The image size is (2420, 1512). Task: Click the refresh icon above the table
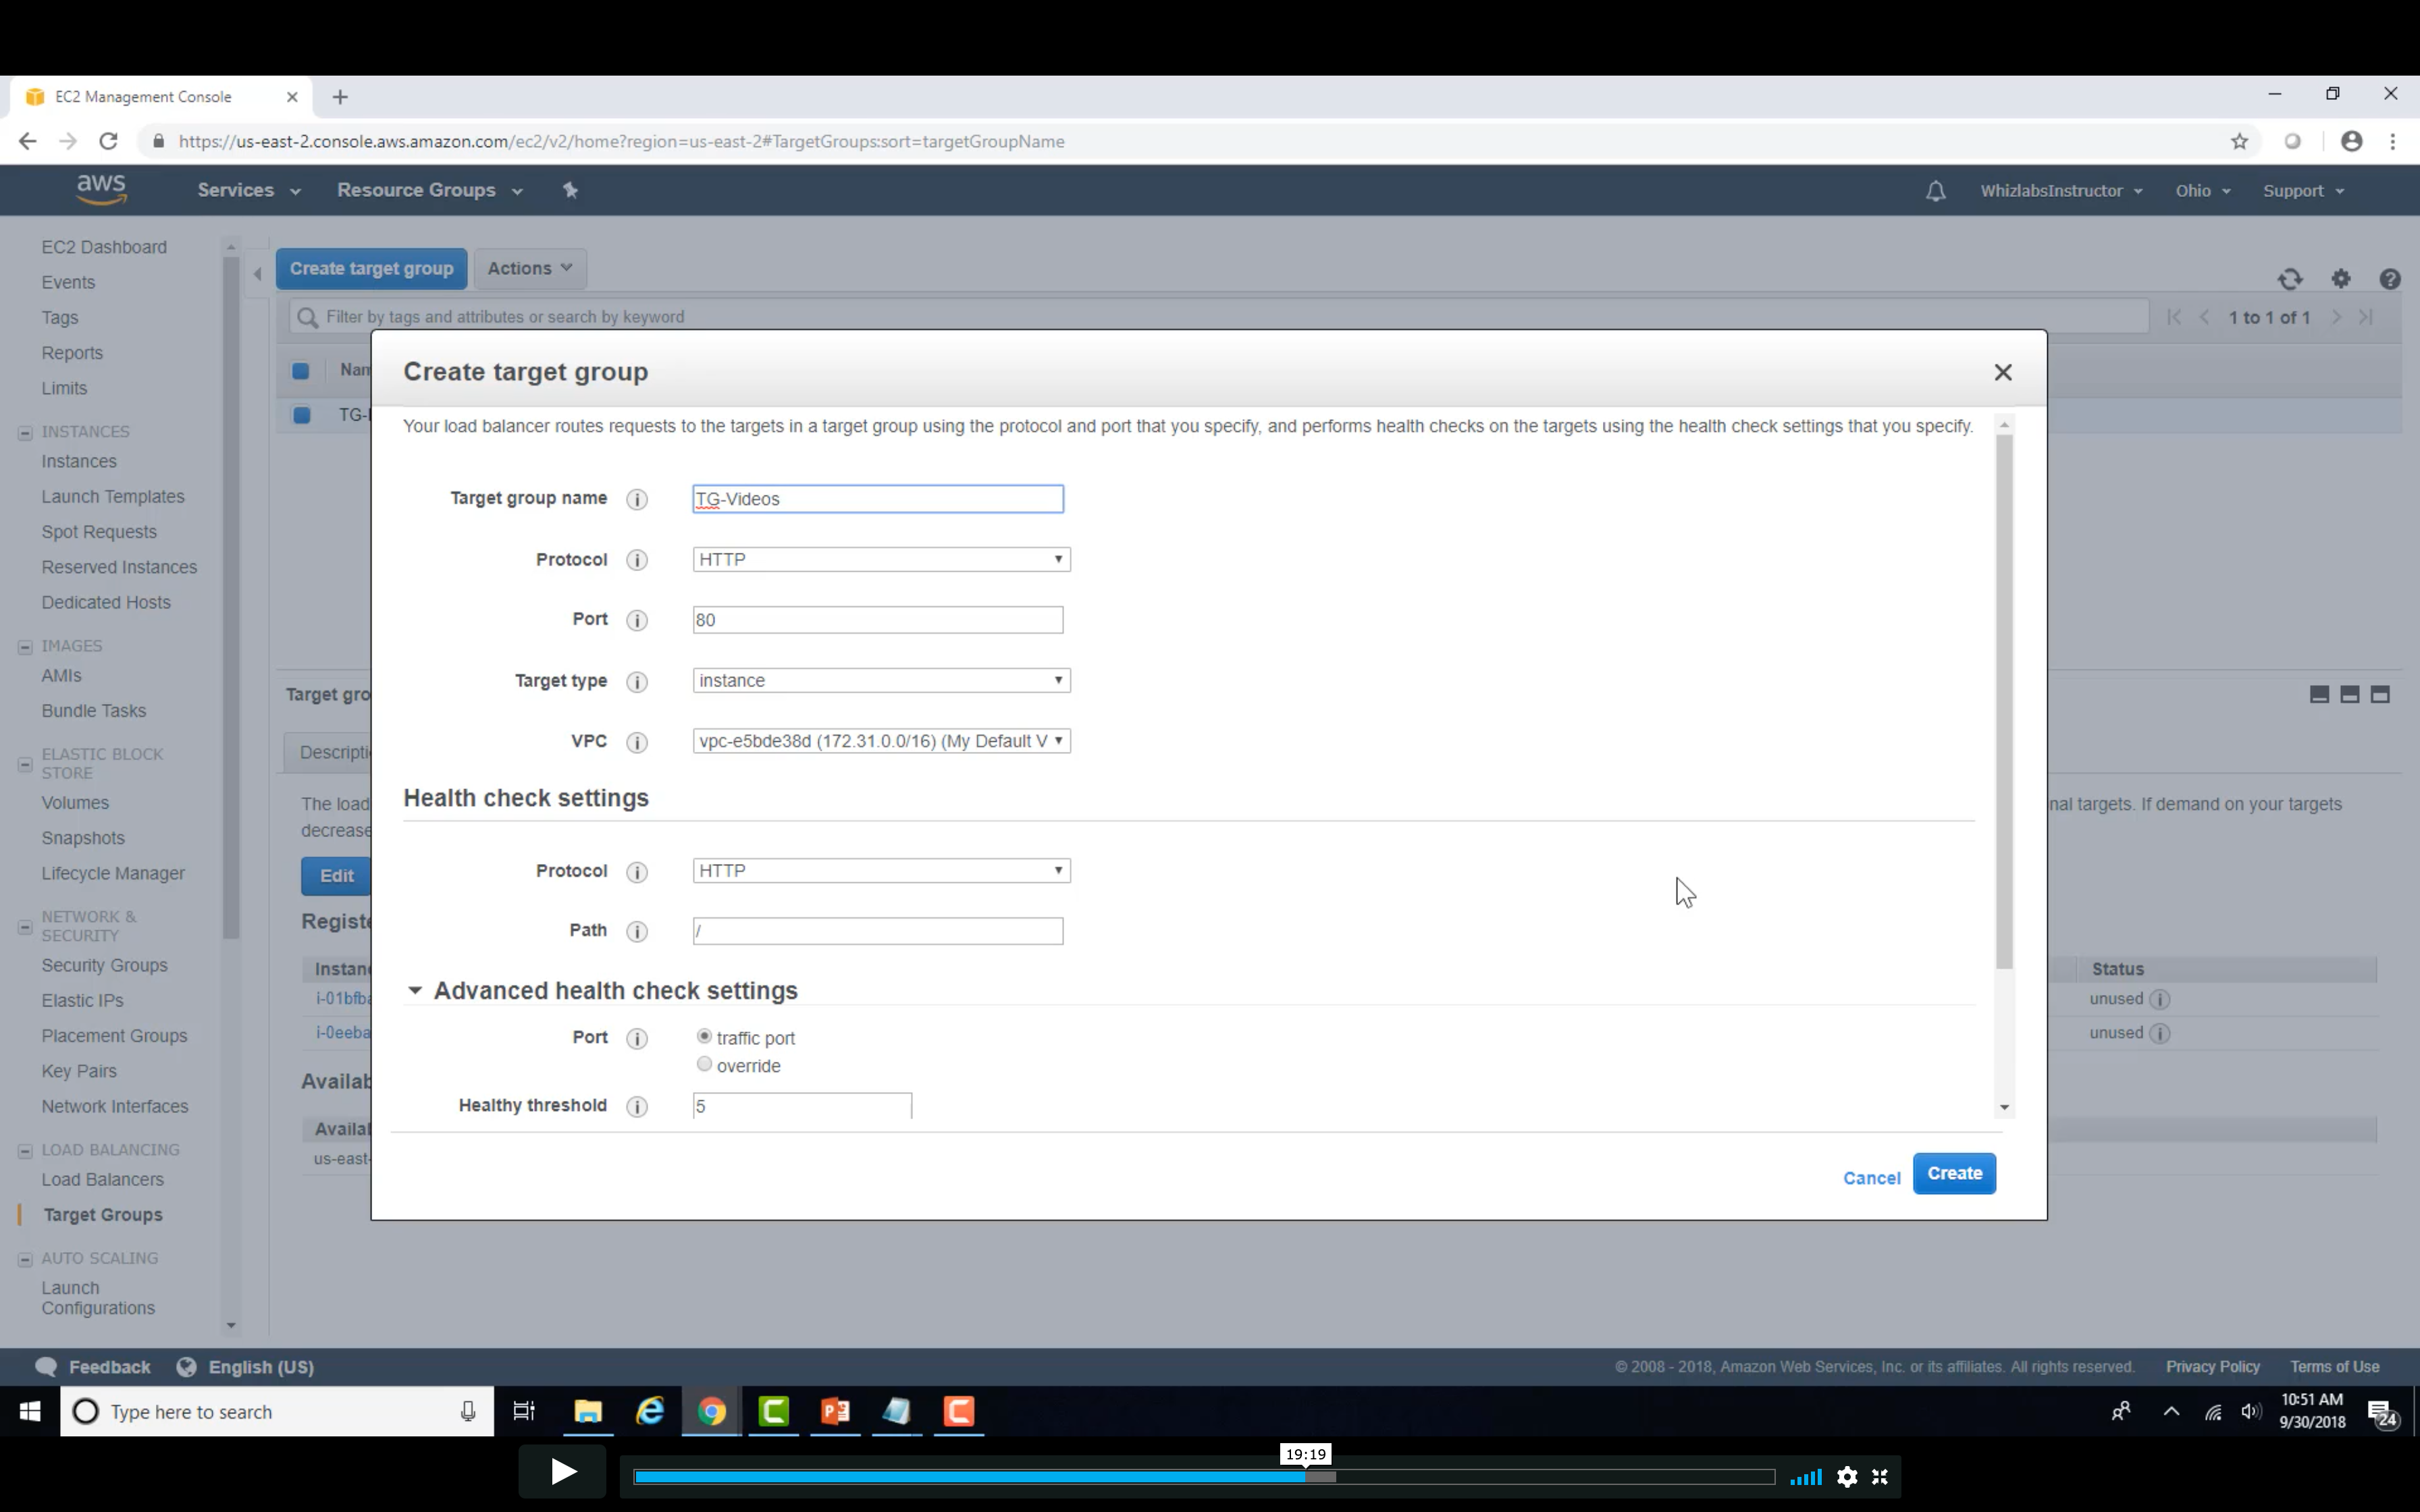(x=2290, y=279)
